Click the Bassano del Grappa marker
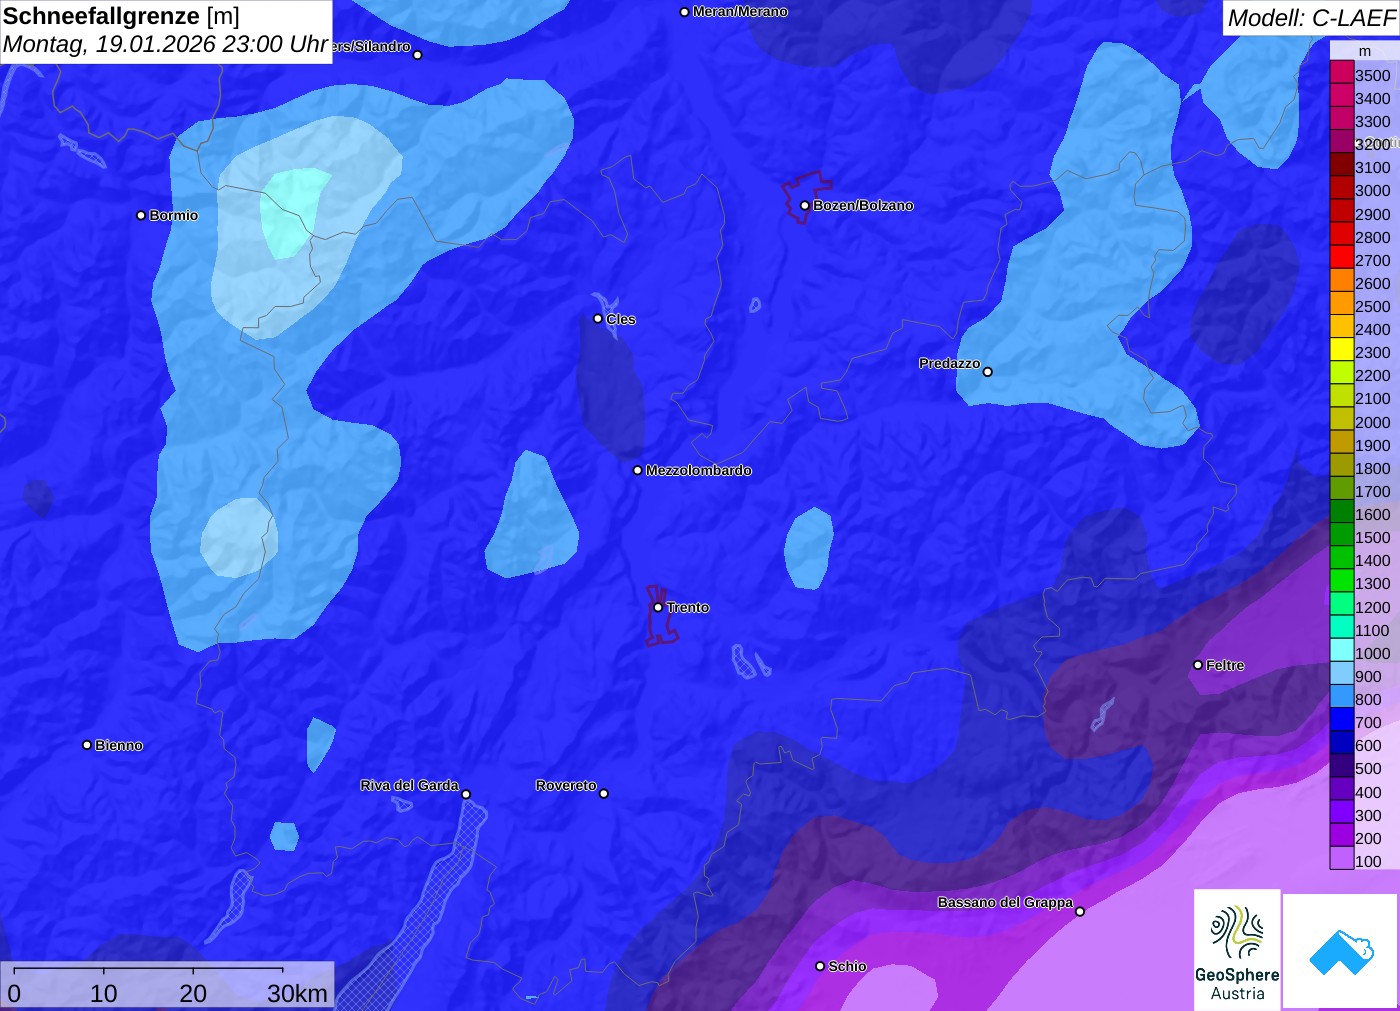The image size is (1400, 1011). coord(1079,911)
